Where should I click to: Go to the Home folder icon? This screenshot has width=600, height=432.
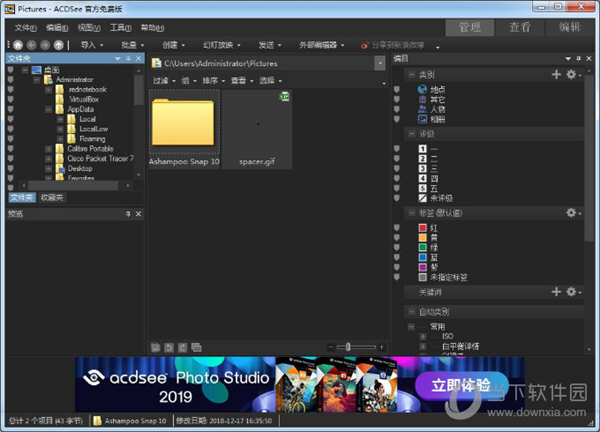point(18,45)
